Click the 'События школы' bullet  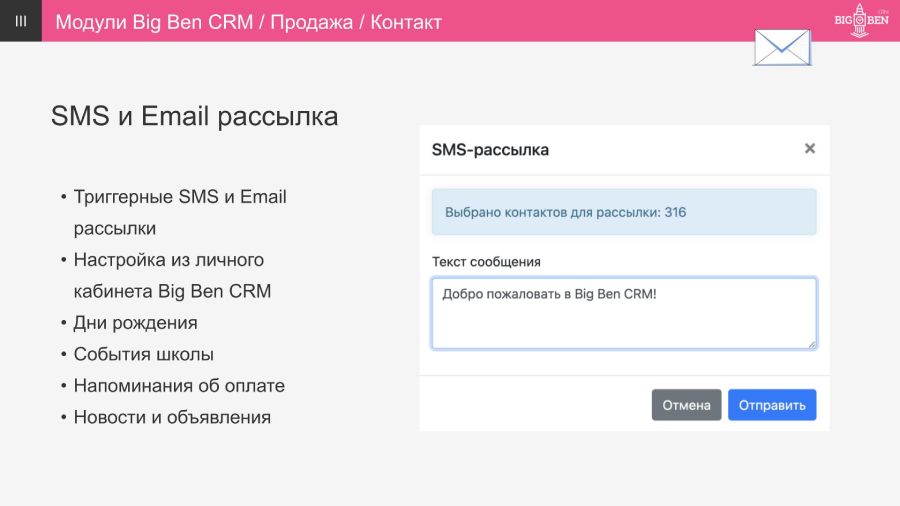click(143, 354)
